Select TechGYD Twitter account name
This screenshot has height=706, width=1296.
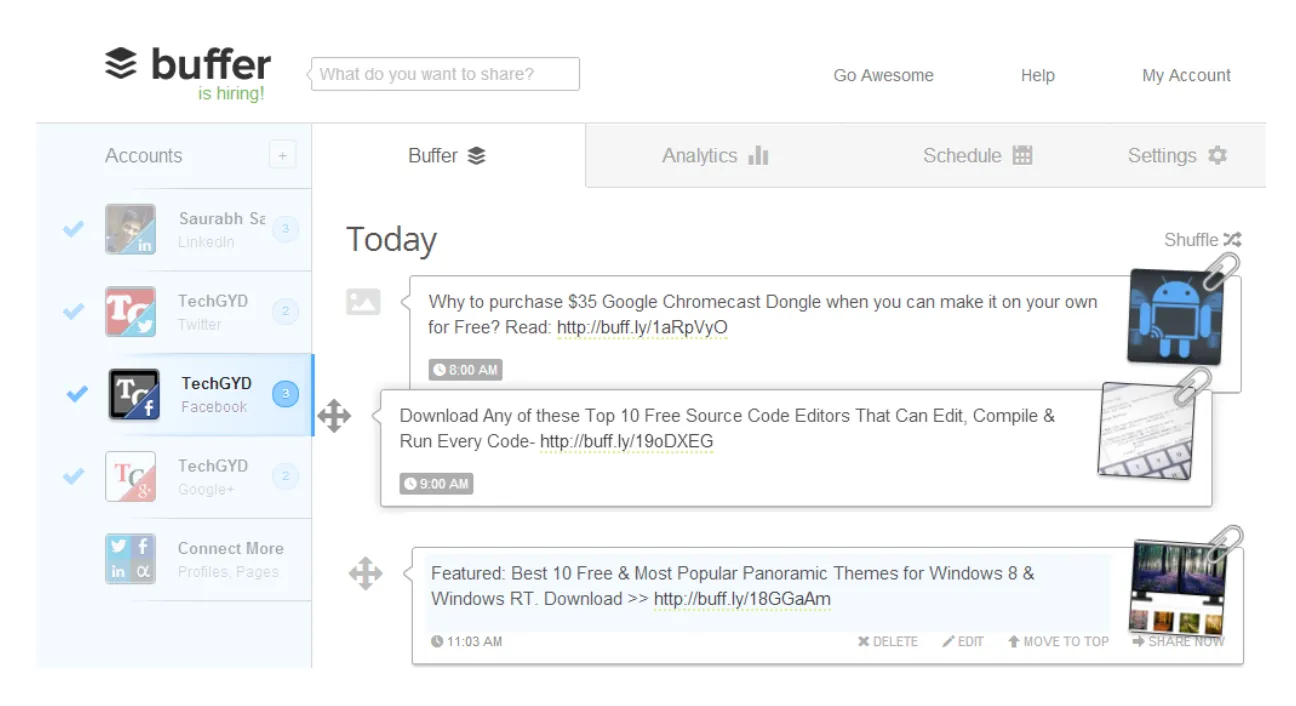(213, 301)
